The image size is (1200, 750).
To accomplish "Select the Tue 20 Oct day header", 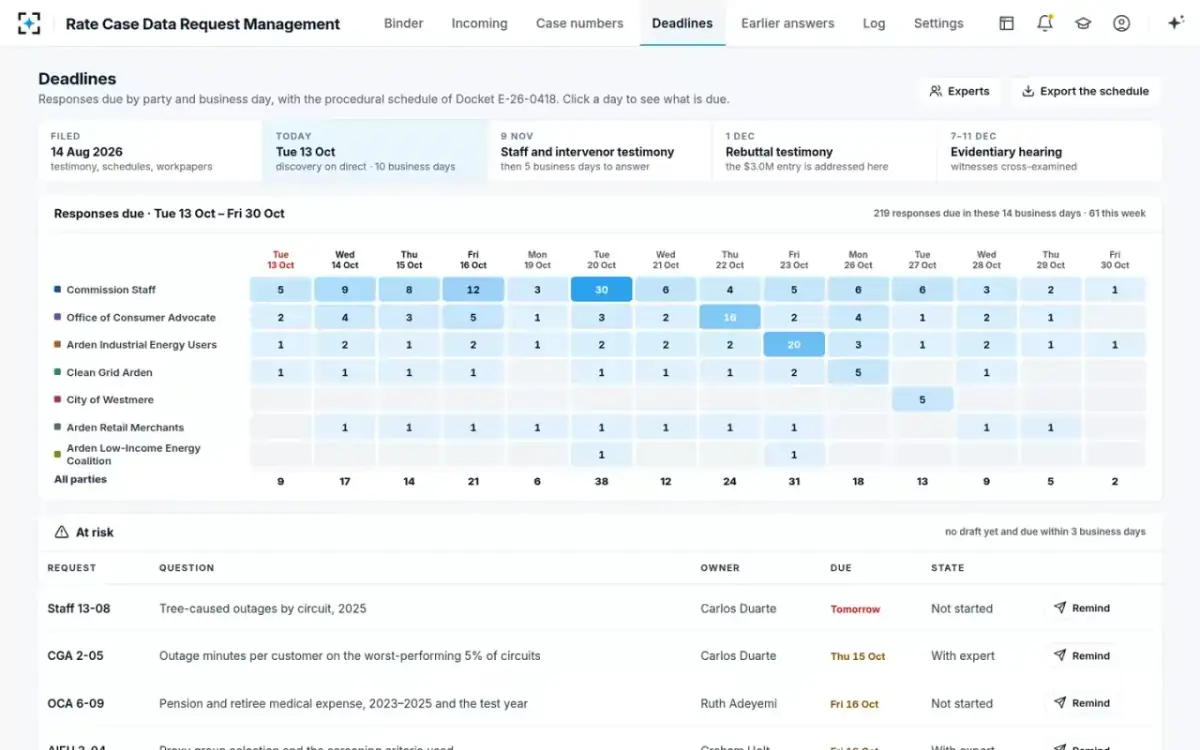I will click(601, 260).
